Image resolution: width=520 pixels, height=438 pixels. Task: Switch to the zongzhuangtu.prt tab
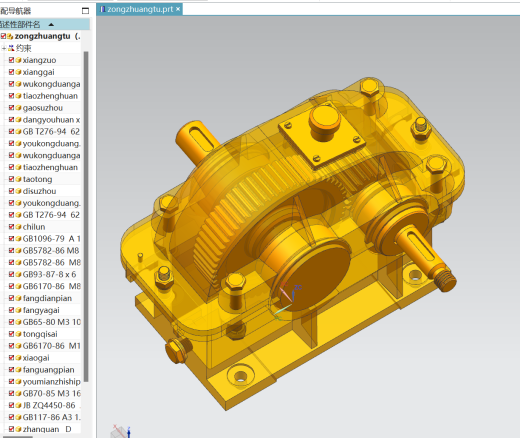coord(140,9)
